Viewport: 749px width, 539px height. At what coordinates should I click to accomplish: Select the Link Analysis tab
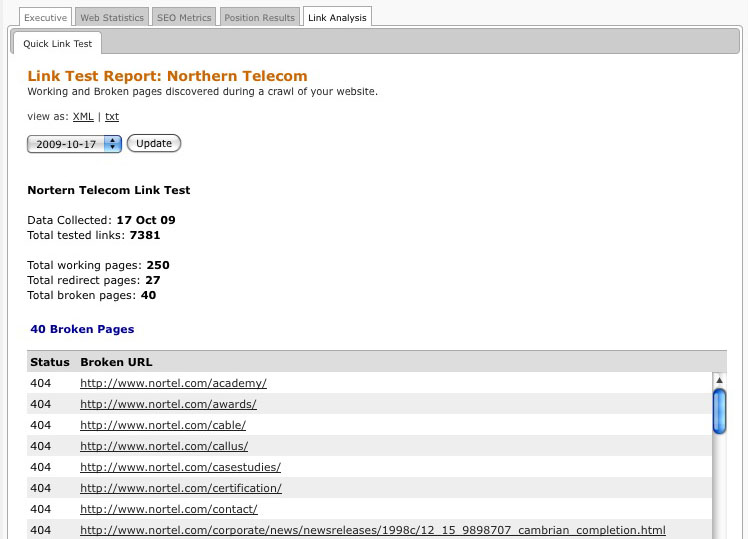pyautogui.click(x=337, y=18)
